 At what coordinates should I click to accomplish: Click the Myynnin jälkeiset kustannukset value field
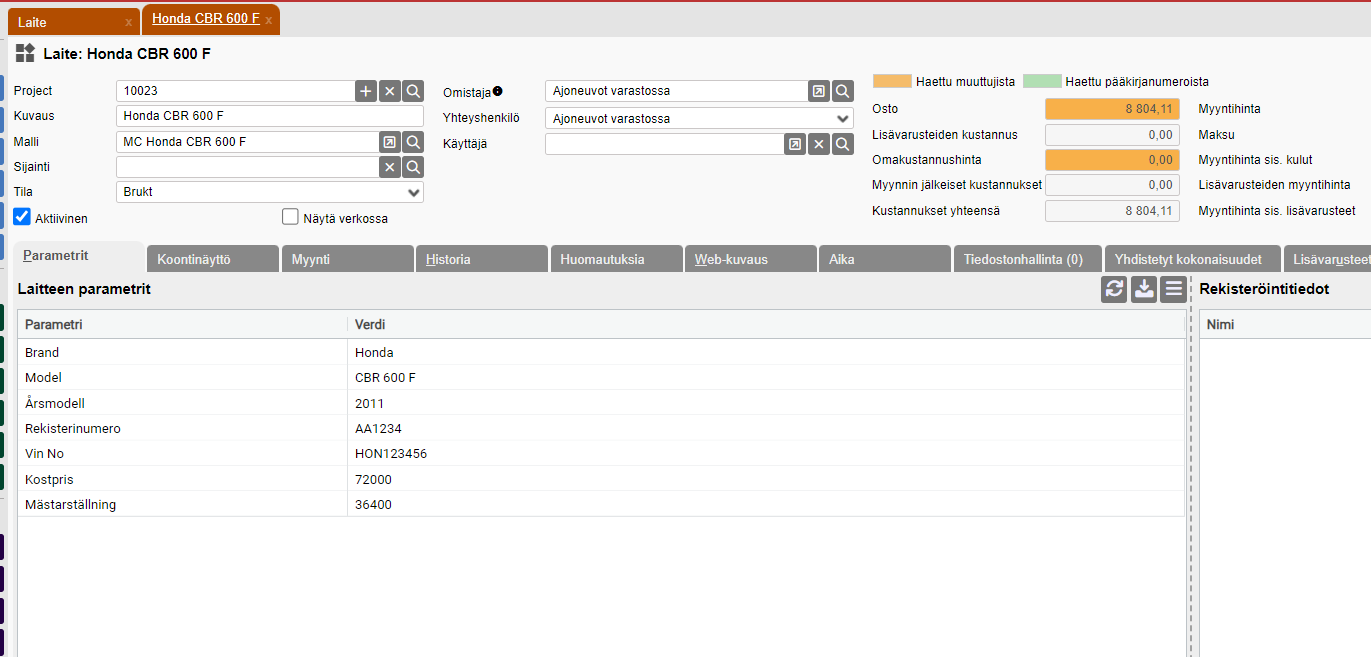(1112, 185)
